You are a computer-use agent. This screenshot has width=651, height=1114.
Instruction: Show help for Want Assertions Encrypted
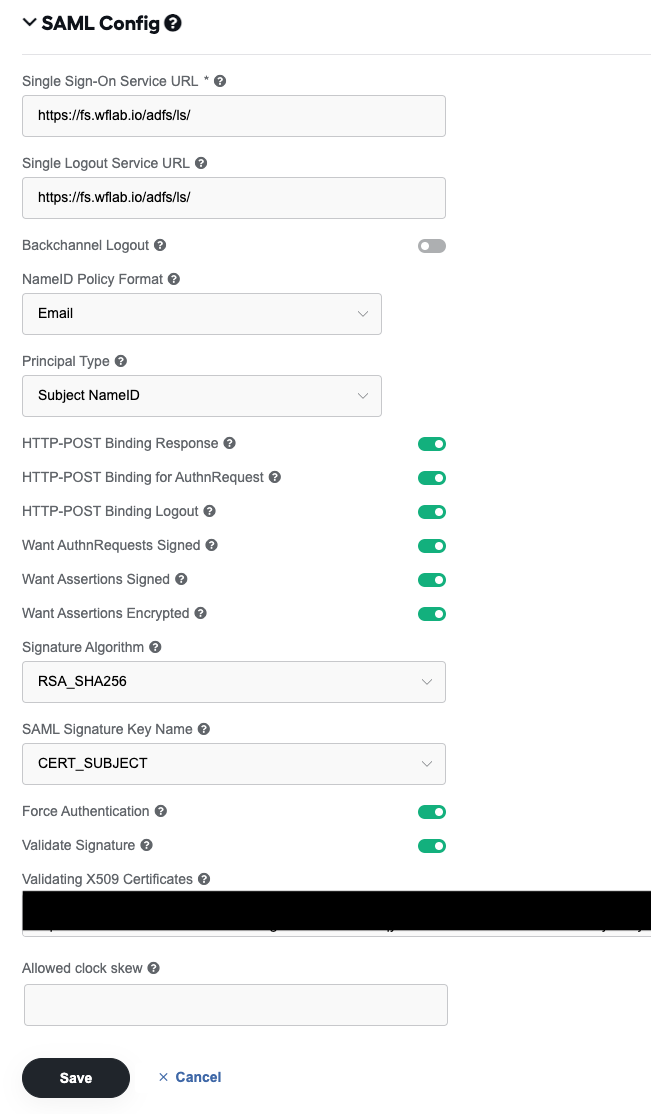(200, 613)
